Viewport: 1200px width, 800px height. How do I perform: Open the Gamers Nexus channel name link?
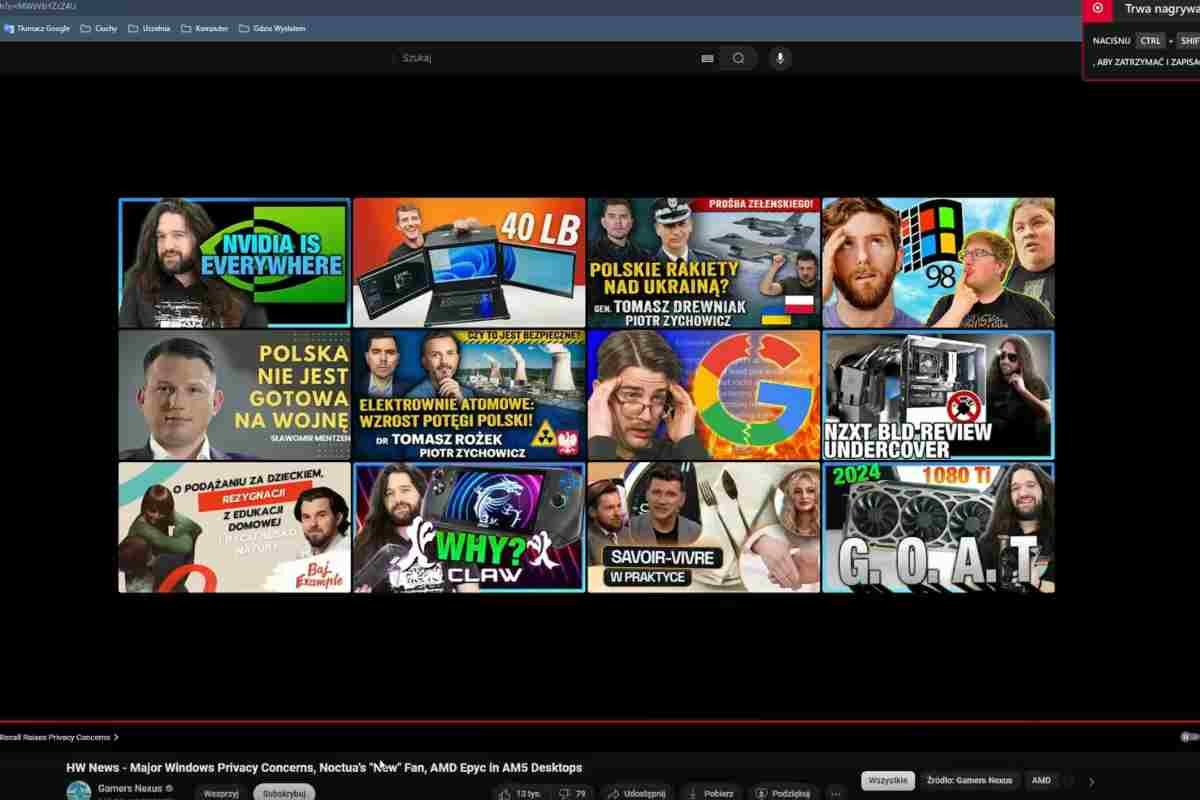tap(129, 789)
